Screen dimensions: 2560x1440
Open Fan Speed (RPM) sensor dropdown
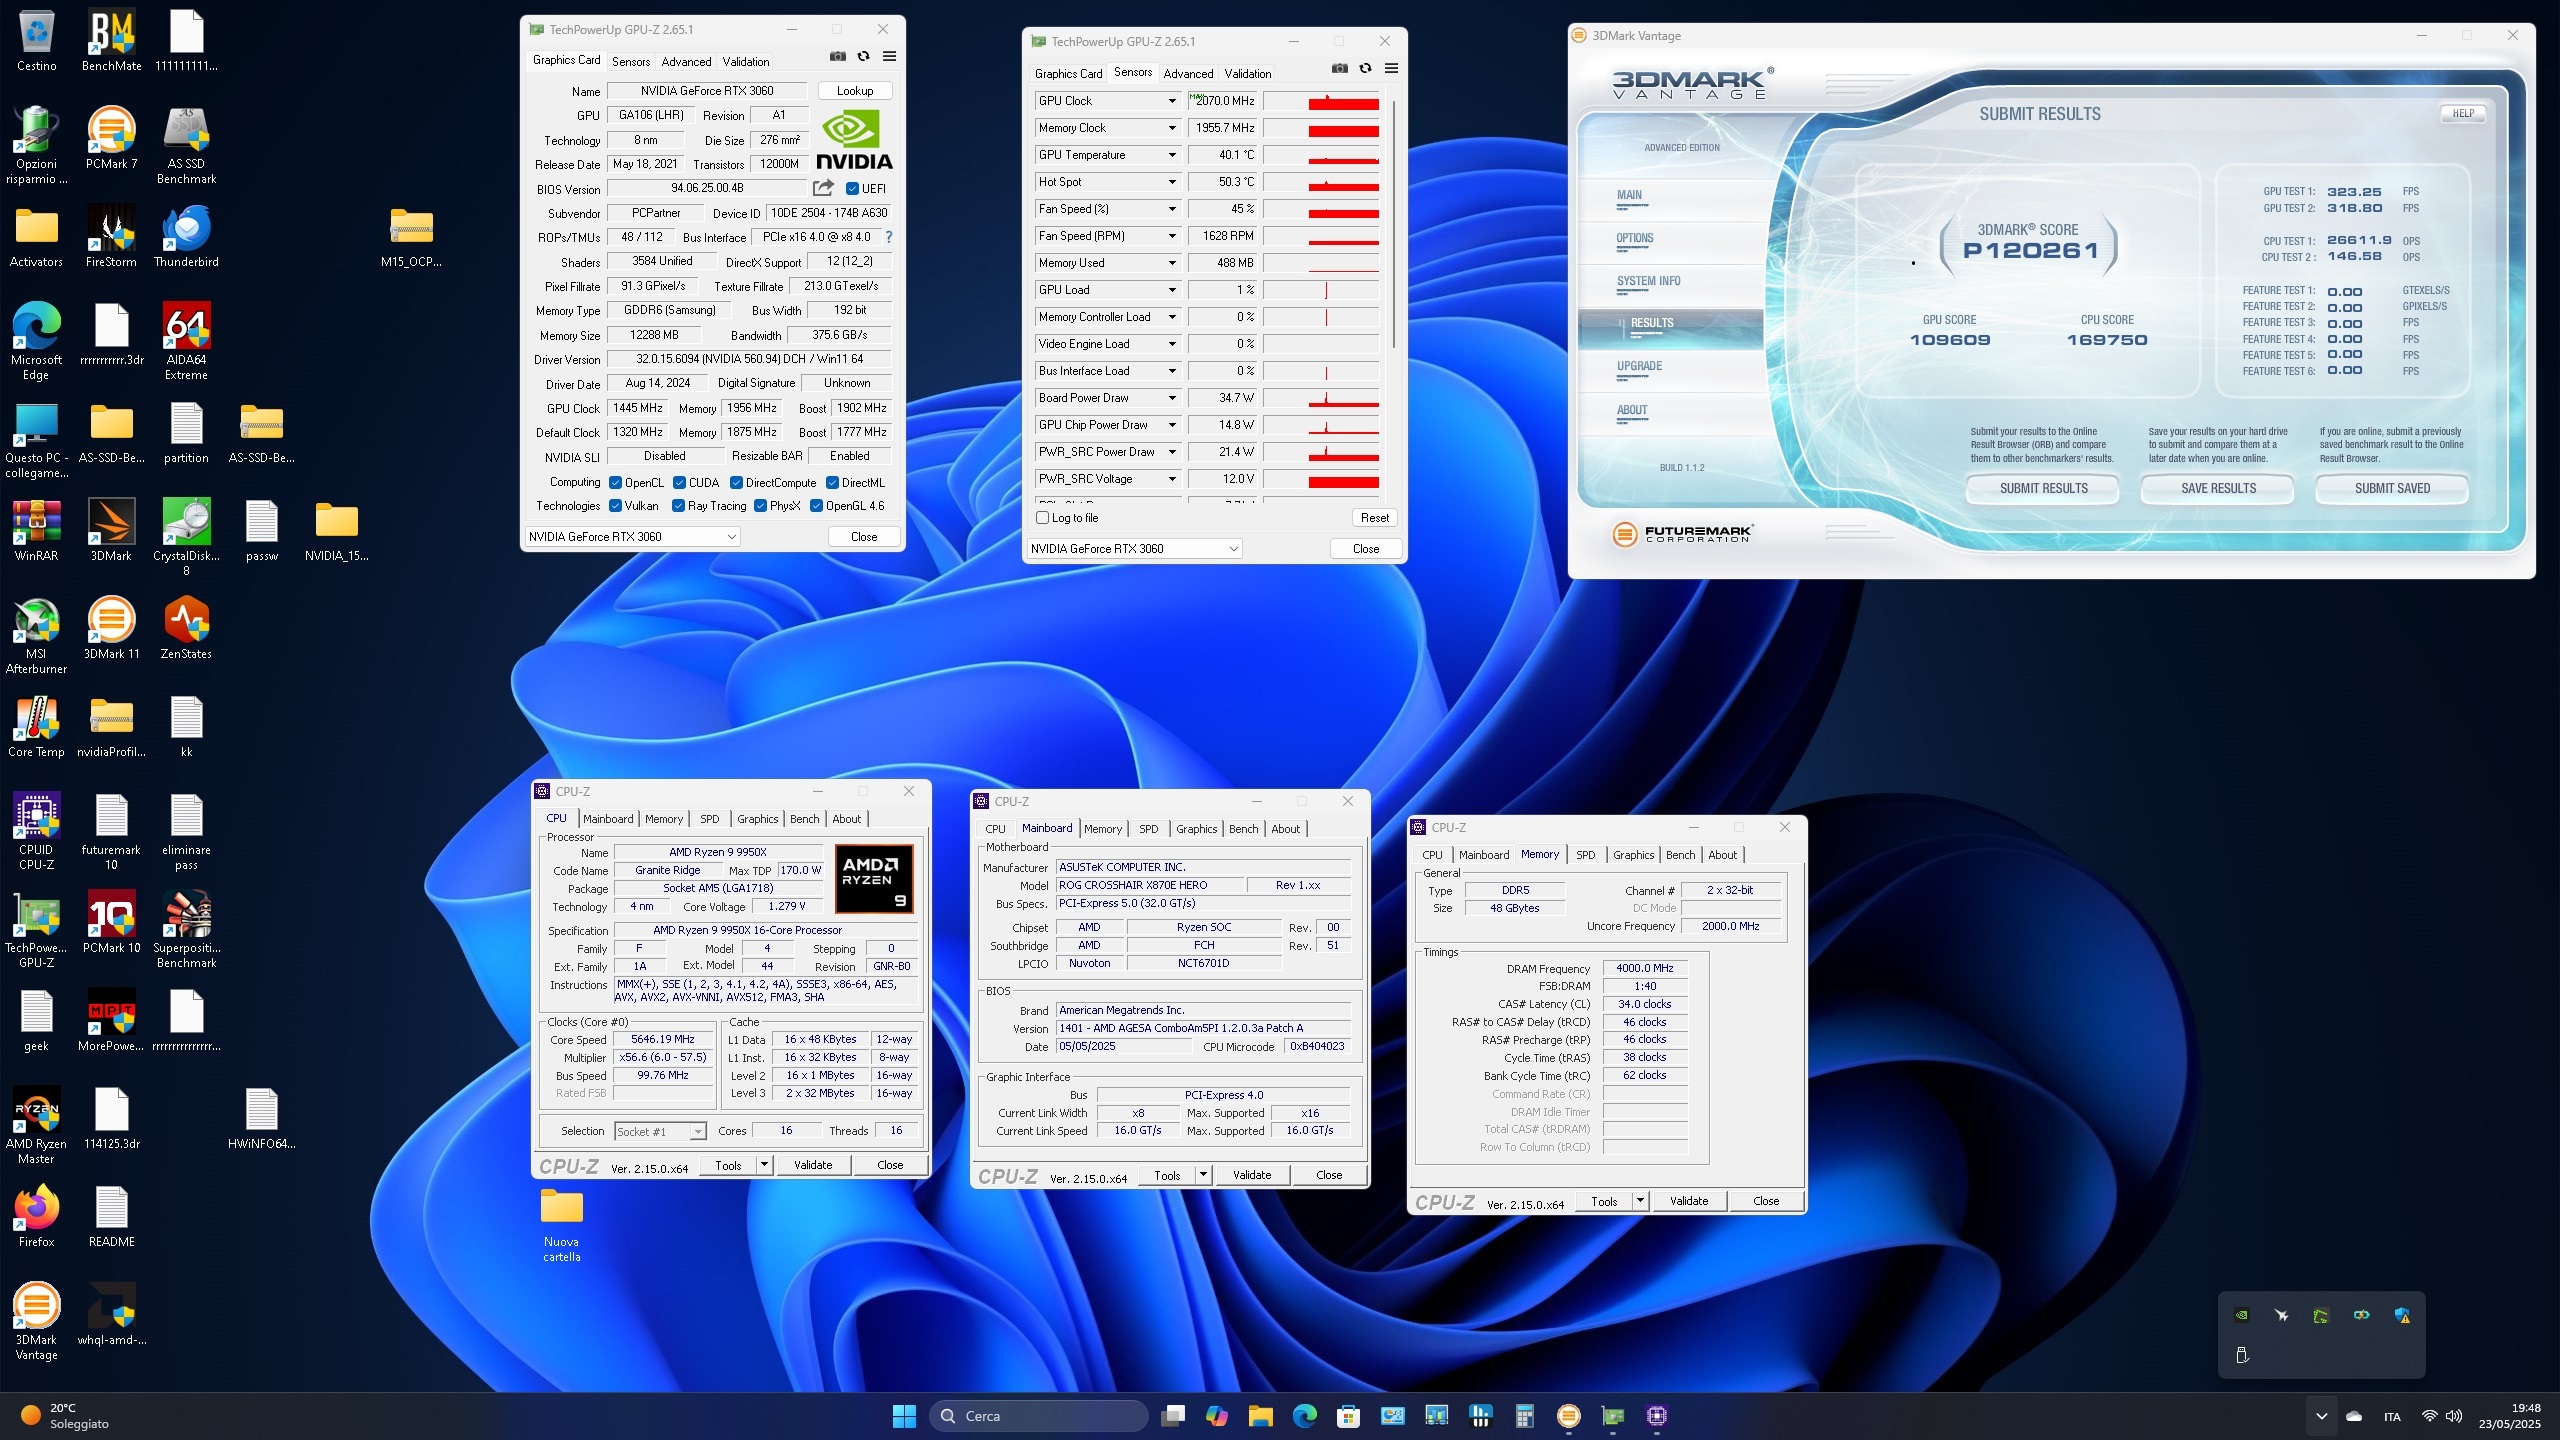click(x=1172, y=236)
